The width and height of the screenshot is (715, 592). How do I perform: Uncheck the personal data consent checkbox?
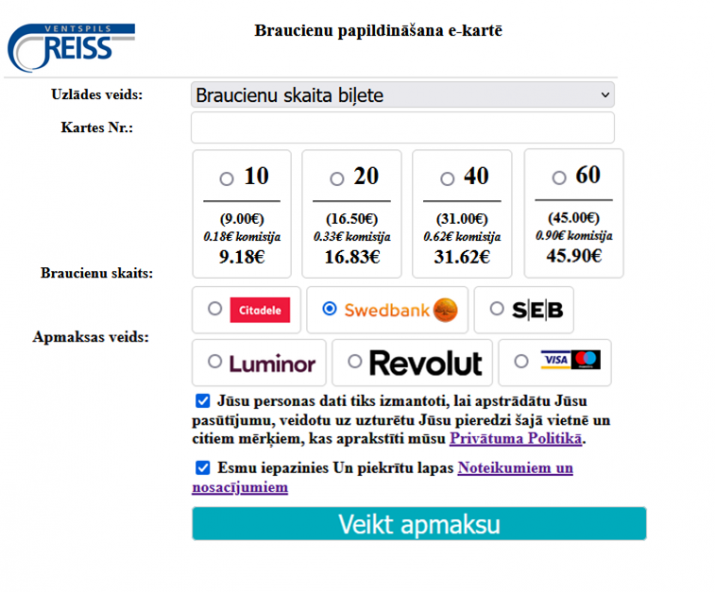(203, 401)
